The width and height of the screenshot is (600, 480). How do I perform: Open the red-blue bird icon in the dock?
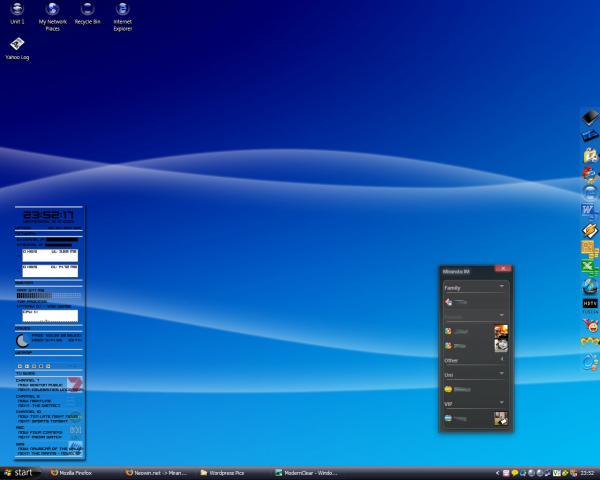pyautogui.click(x=590, y=174)
